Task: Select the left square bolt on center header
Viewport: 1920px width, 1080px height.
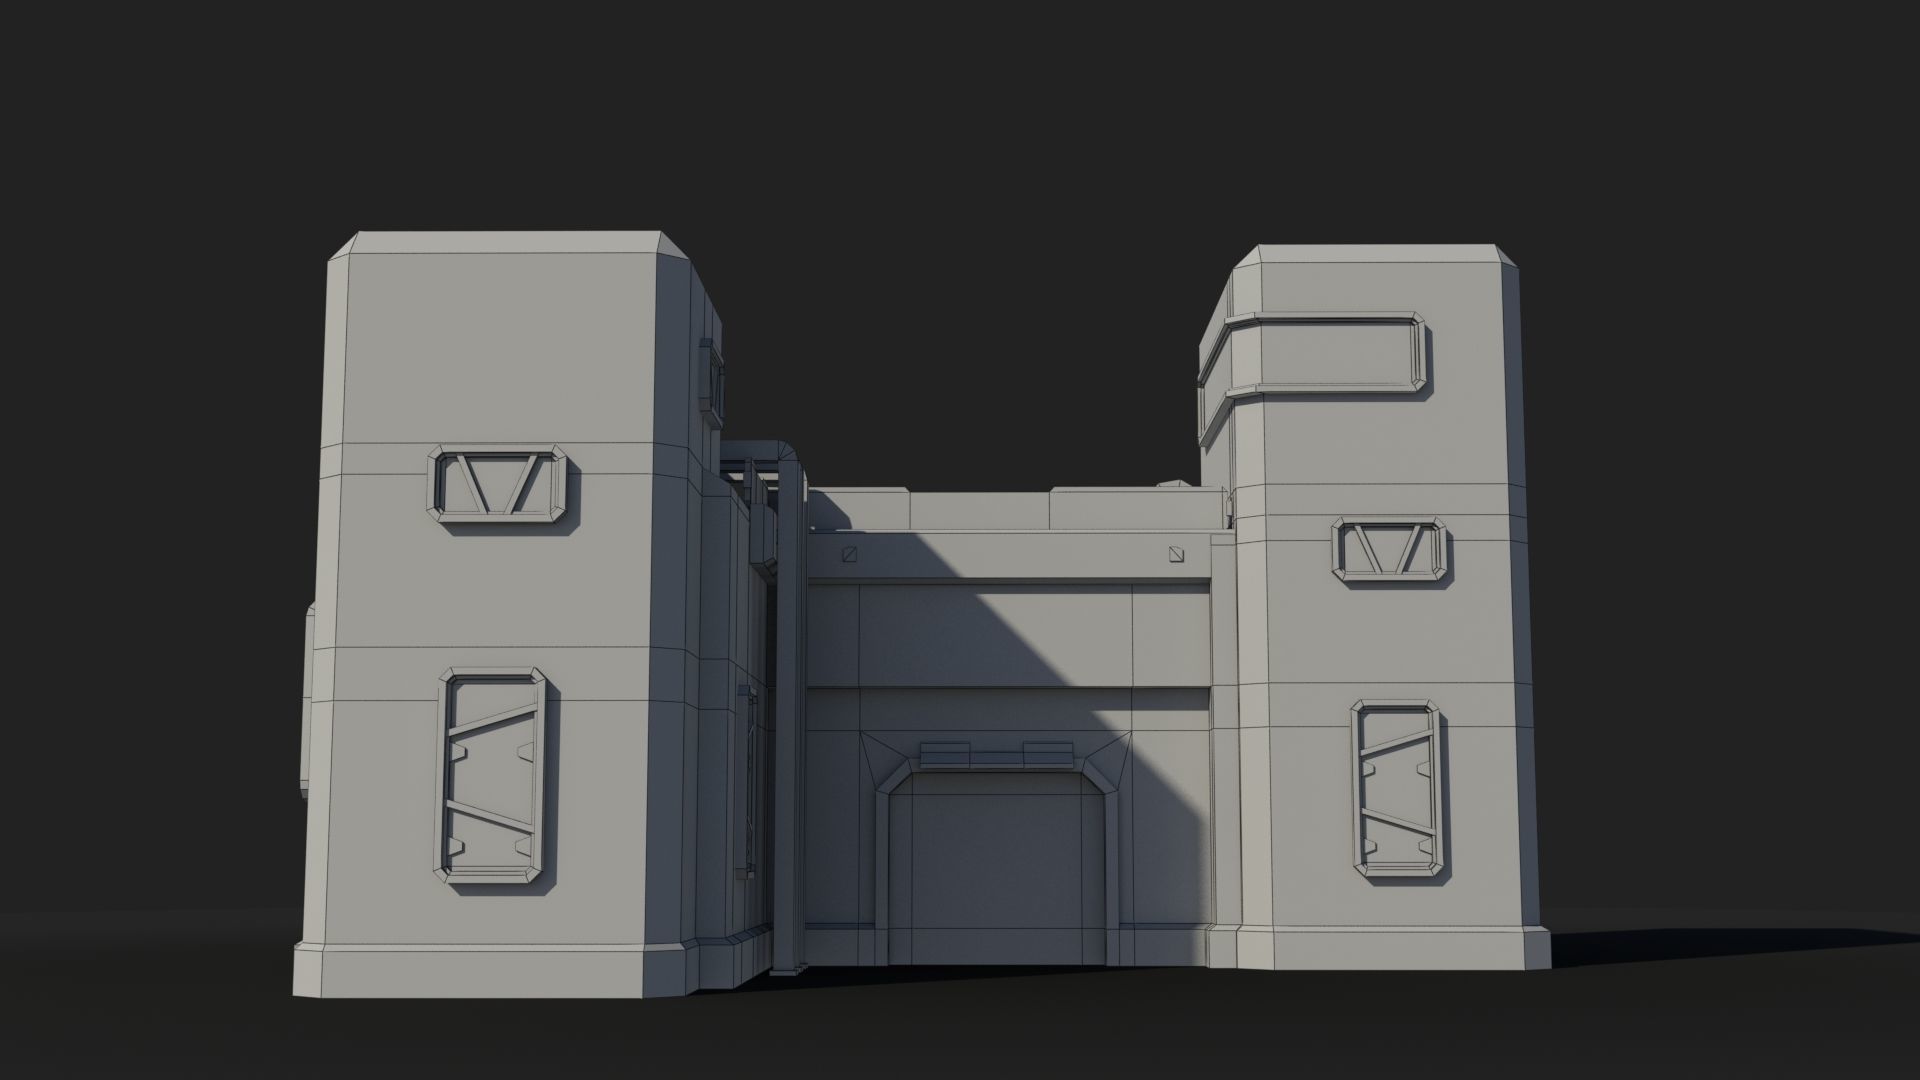Action: click(x=850, y=554)
